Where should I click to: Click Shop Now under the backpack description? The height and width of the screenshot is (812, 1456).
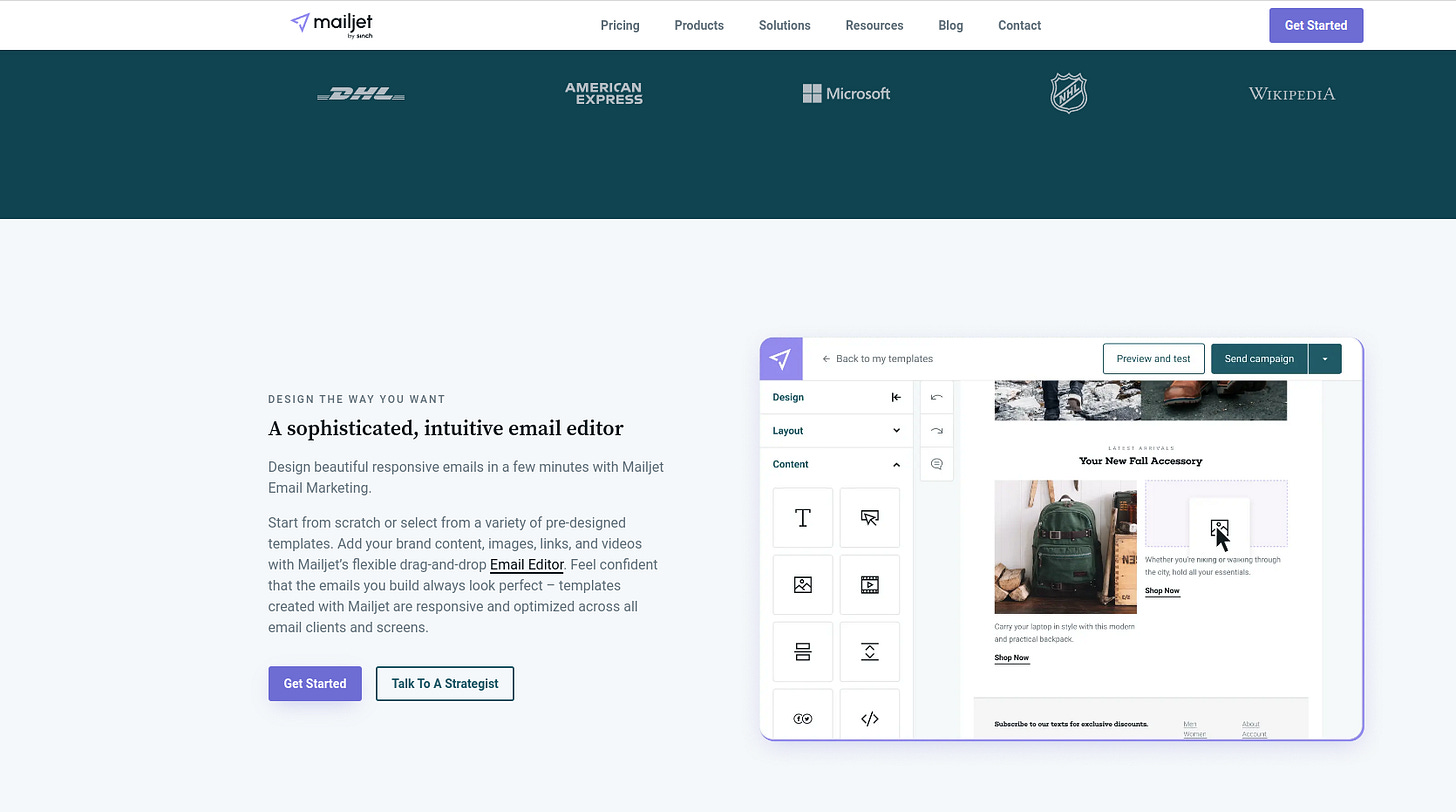point(1012,658)
